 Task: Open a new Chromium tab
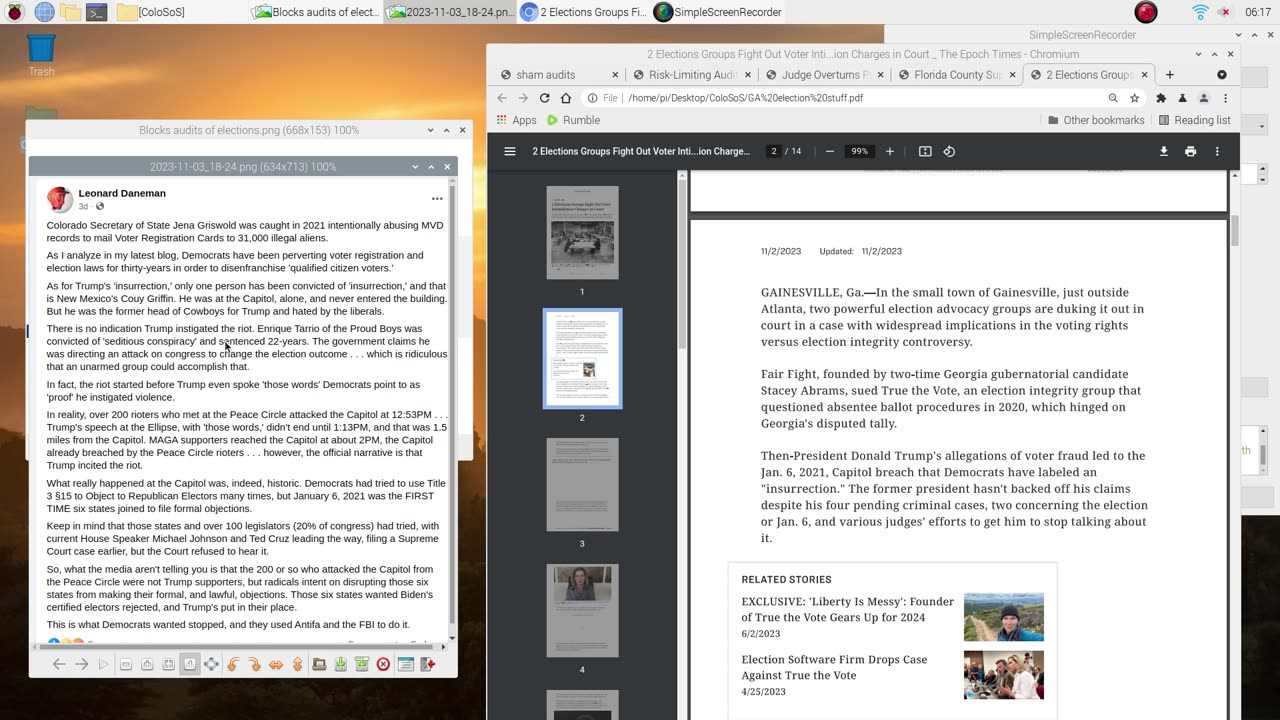(1169, 75)
